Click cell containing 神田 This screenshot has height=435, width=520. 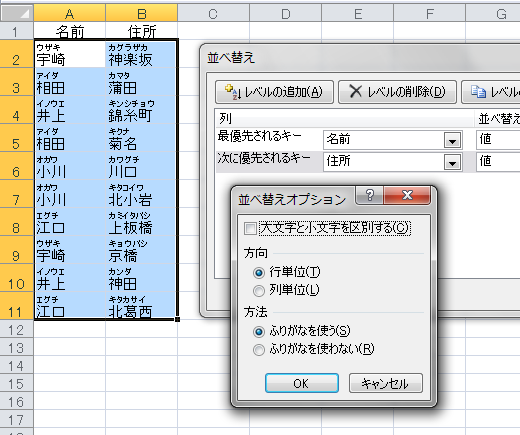pyautogui.click(x=141, y=278)
